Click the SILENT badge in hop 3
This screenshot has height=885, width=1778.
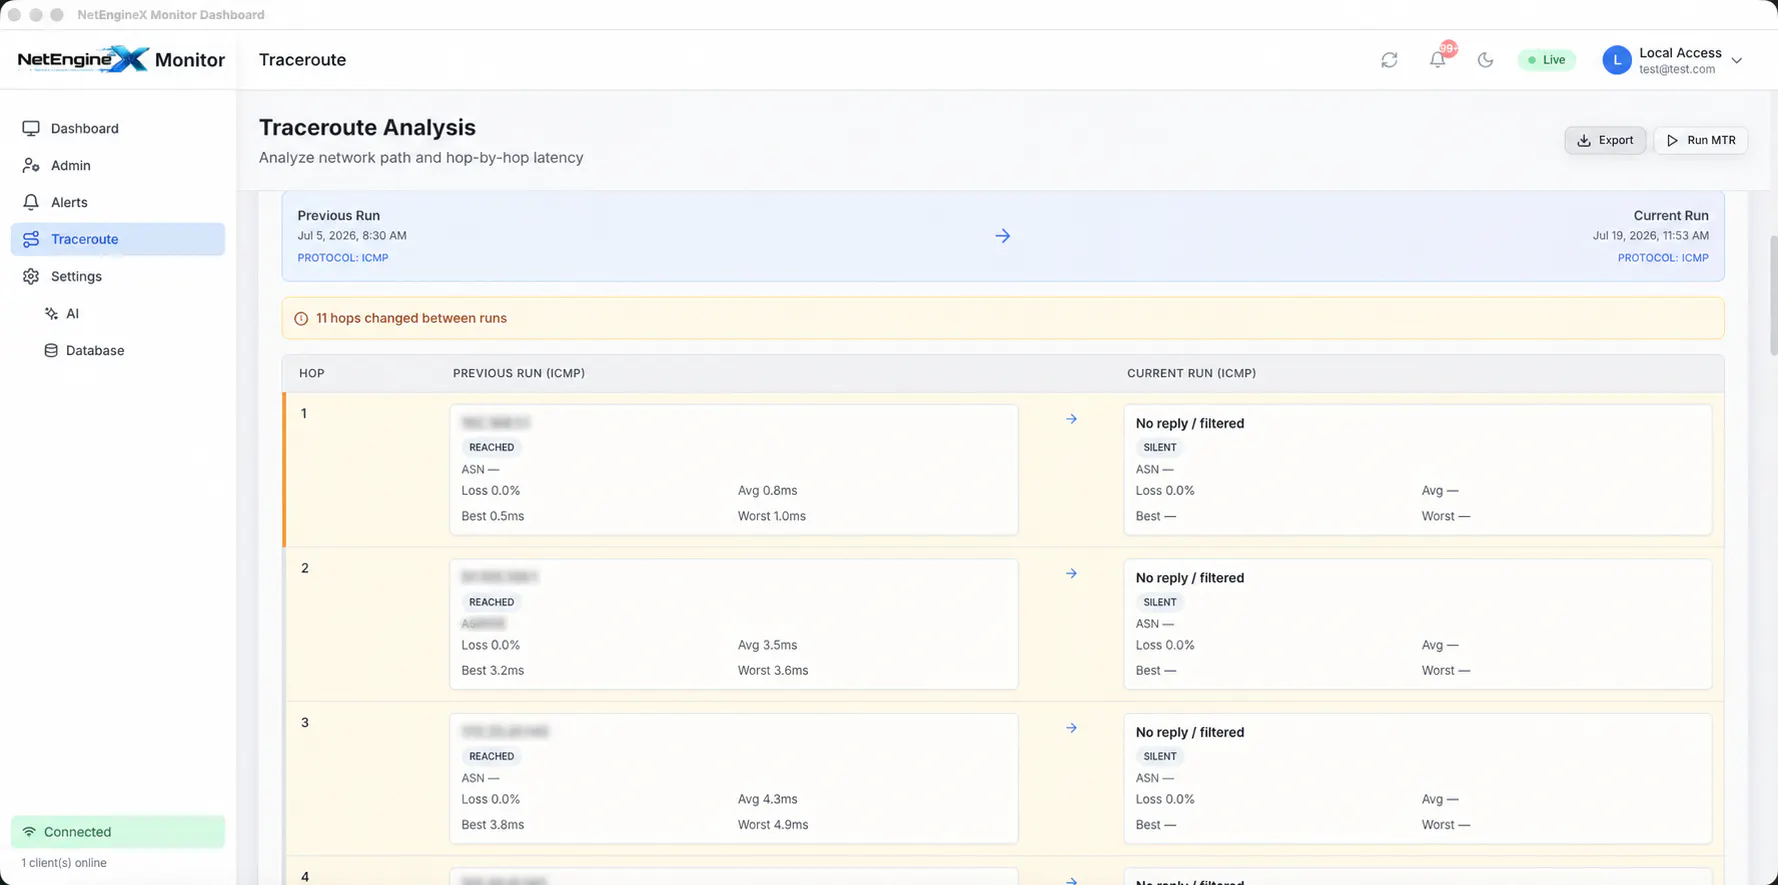click(1160, 756)
